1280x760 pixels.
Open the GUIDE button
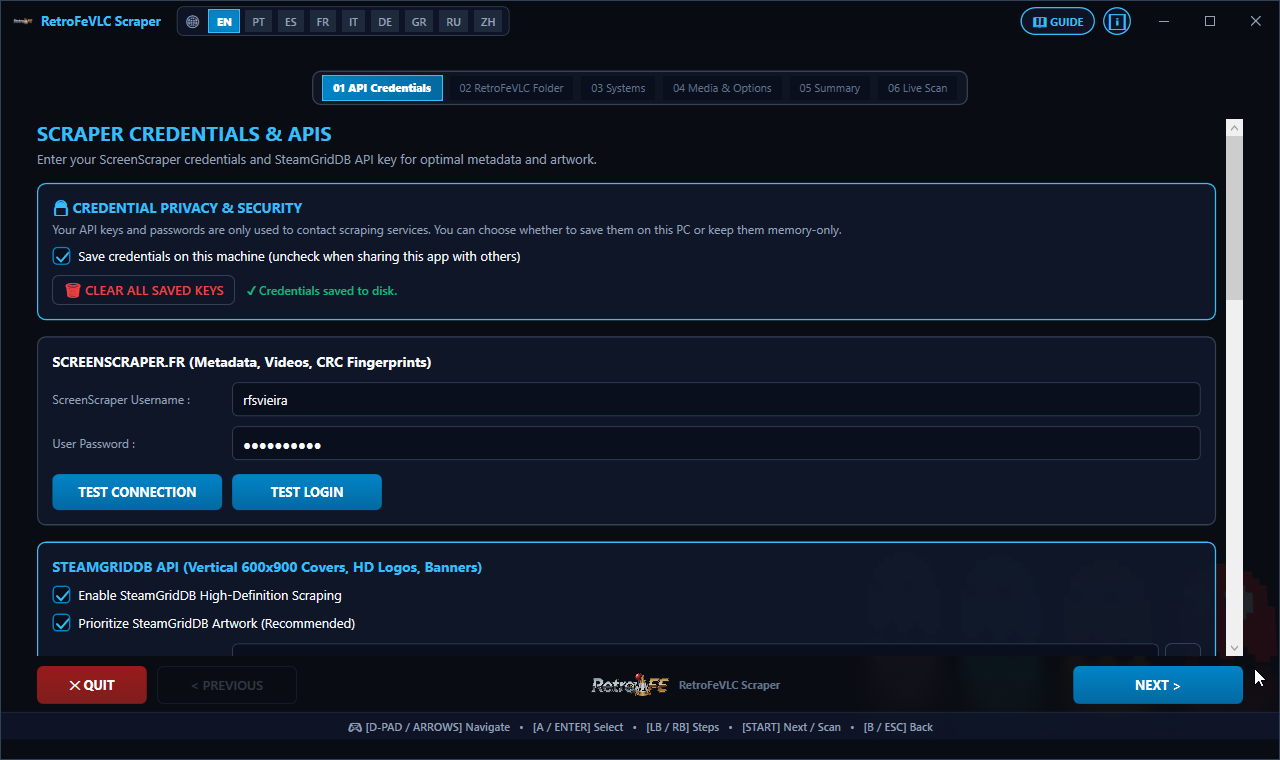[x=1058, y=21]
